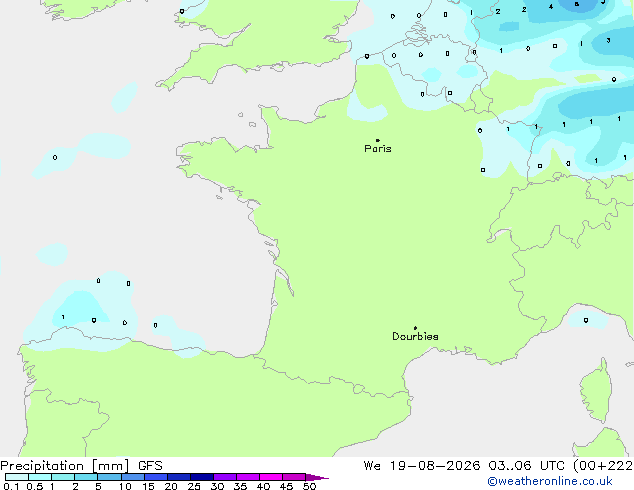Pick the 0.5–1 mm legend swatch
634x490 pixels.
tap(40, 477)
